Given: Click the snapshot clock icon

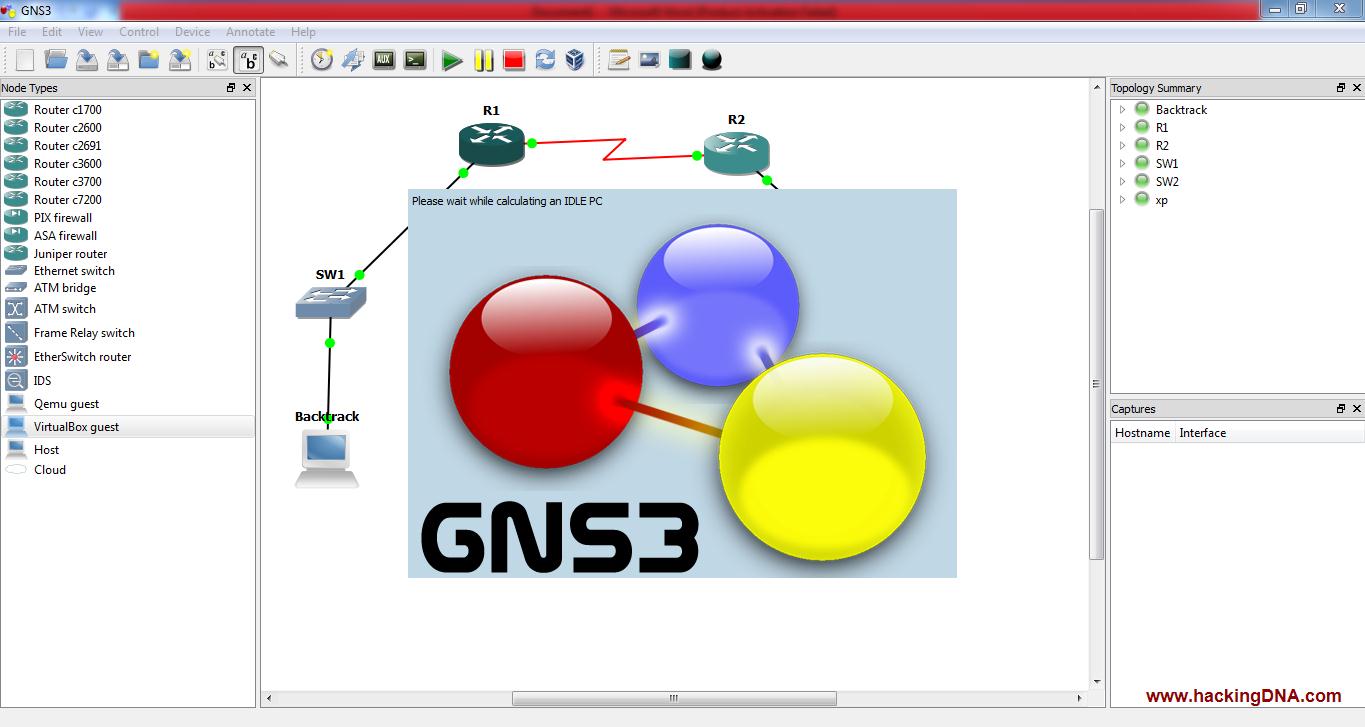Looking at the screenshot, I should [322, 60].
